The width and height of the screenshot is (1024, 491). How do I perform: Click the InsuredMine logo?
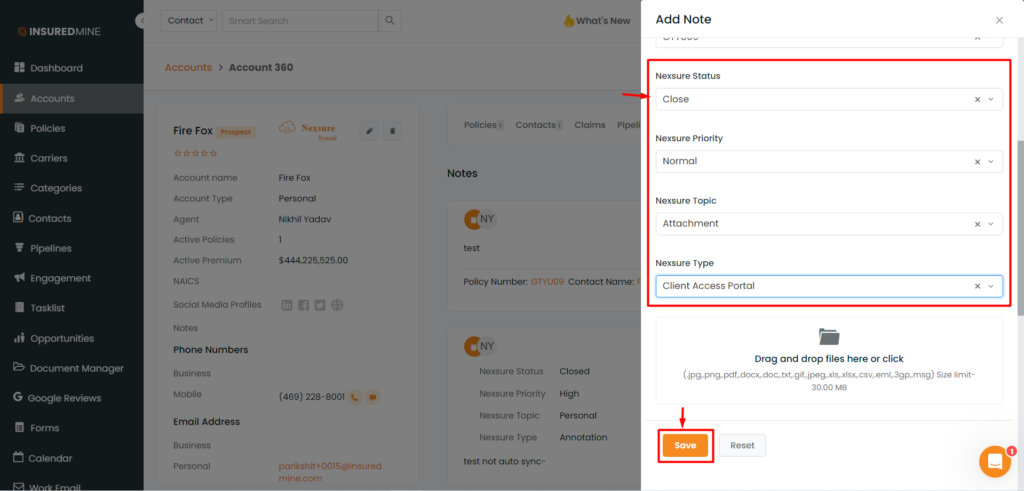[x=59, y=31]
